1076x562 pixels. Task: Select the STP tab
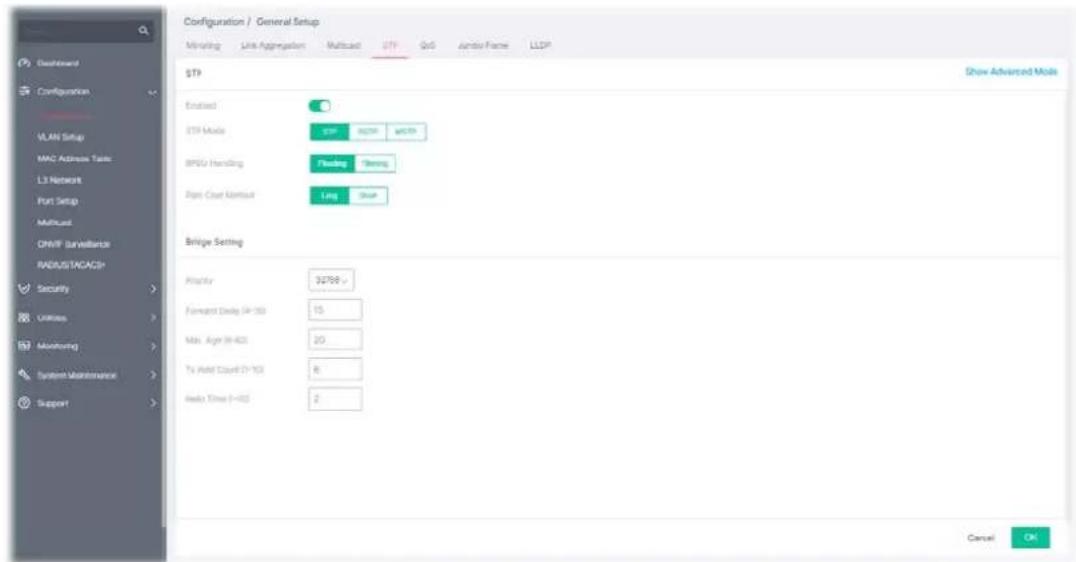(390, 45)
